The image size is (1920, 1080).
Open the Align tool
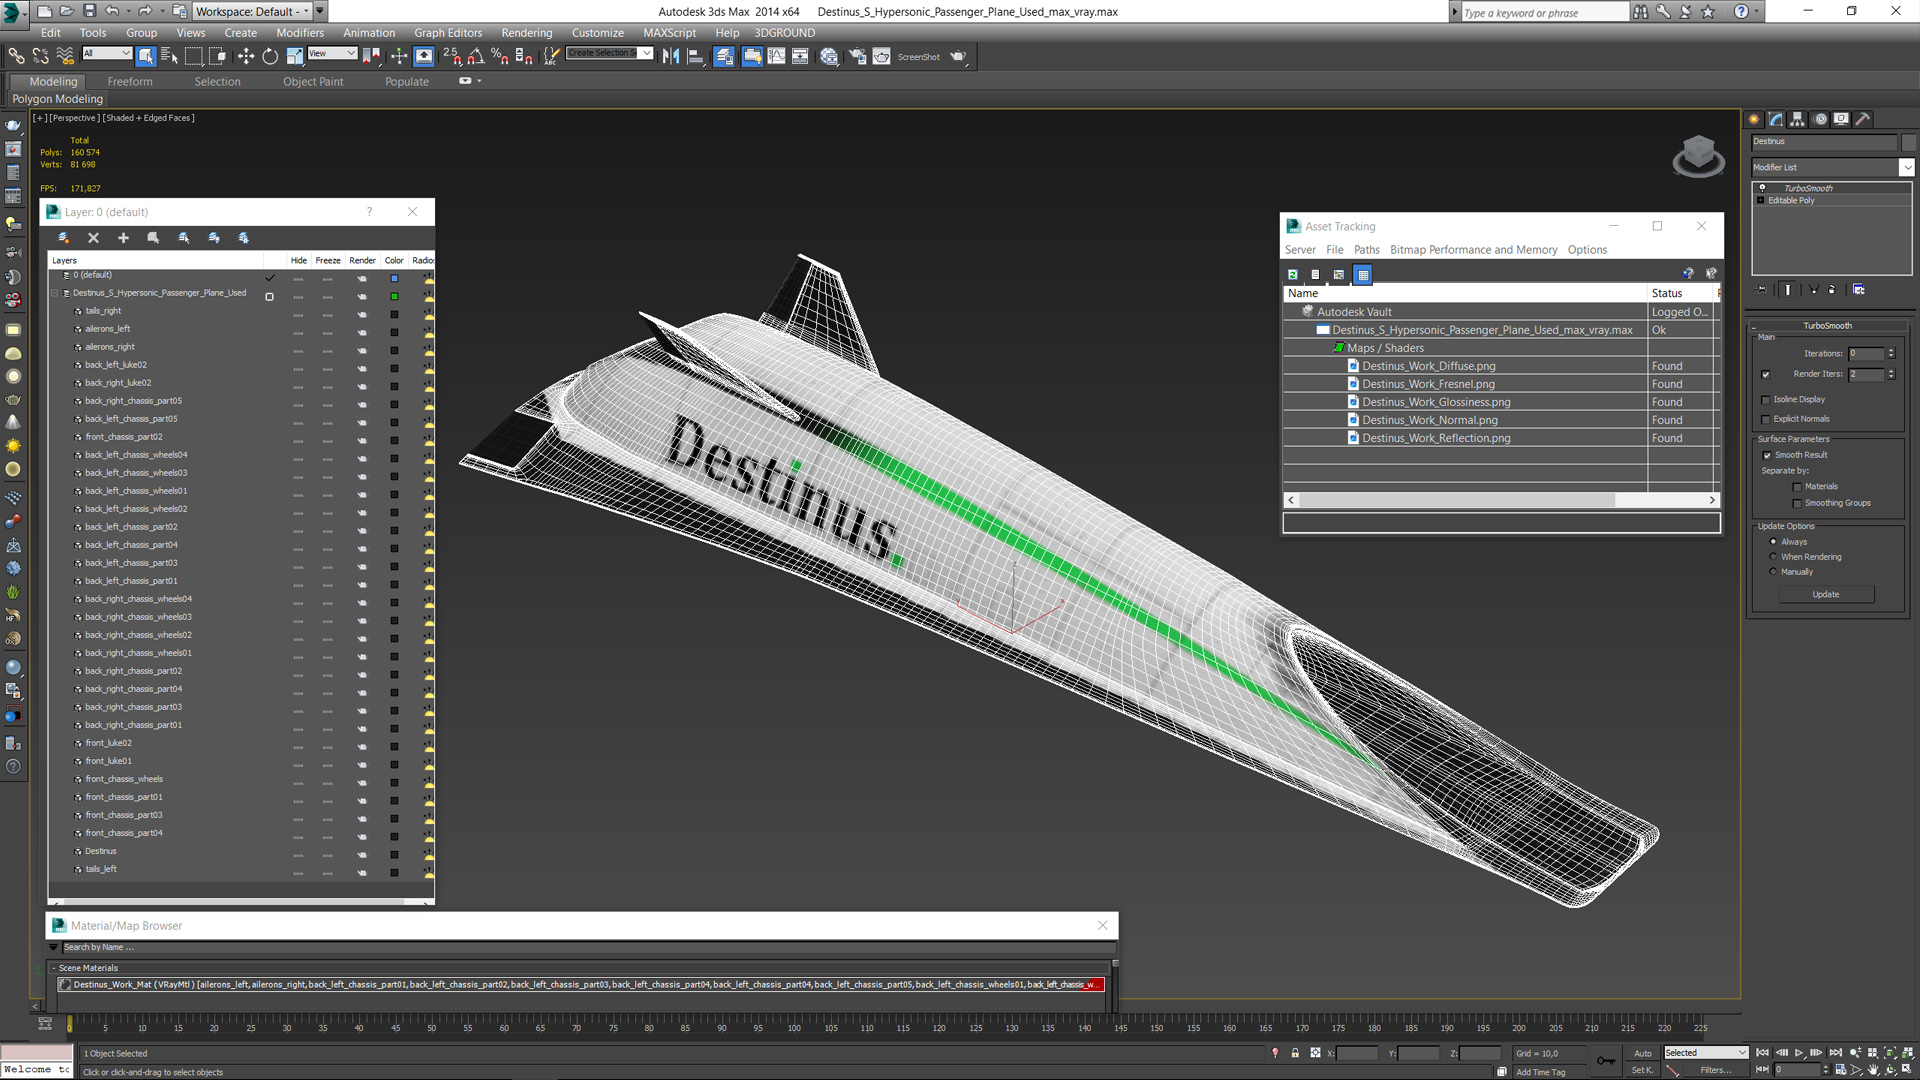pyautogui.click(x=695, y=56)
